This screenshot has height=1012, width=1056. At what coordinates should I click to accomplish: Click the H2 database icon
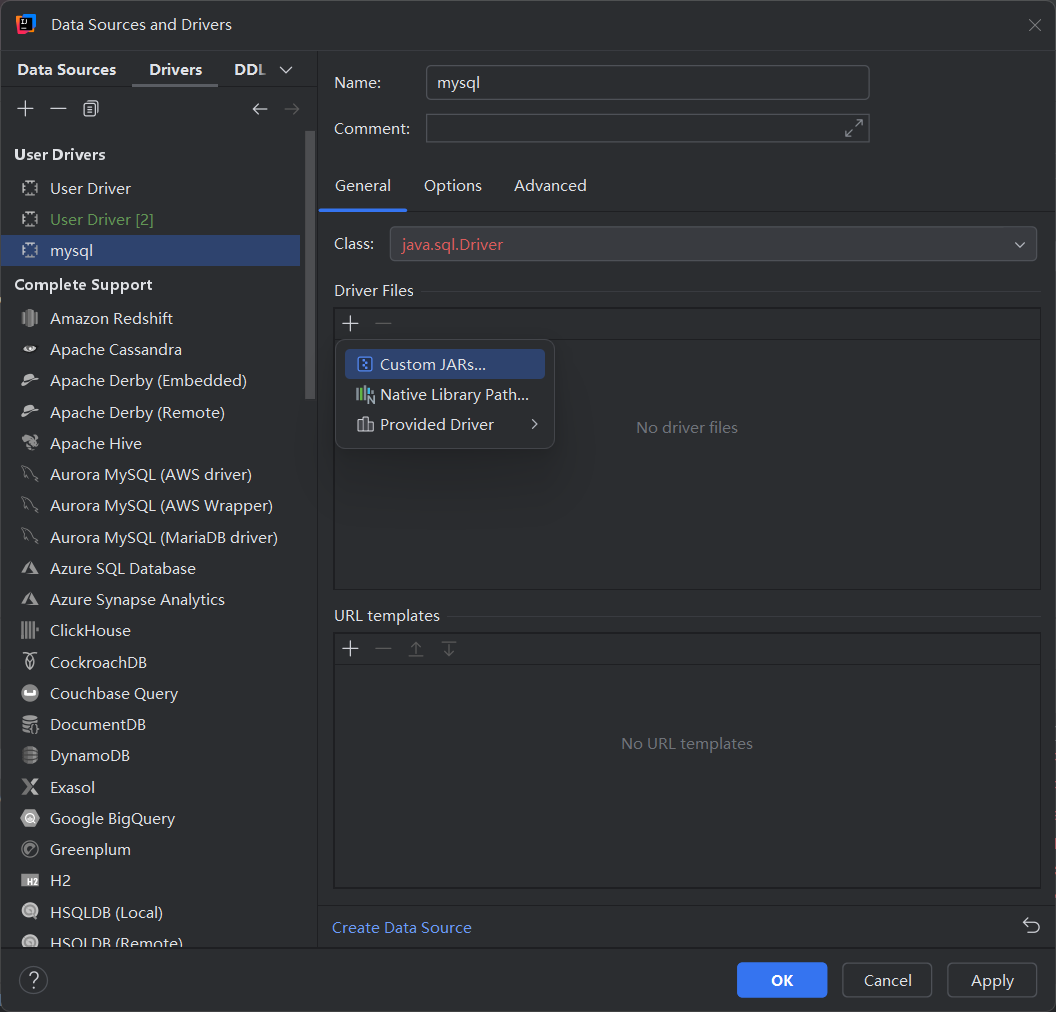[x=30, y=881]
